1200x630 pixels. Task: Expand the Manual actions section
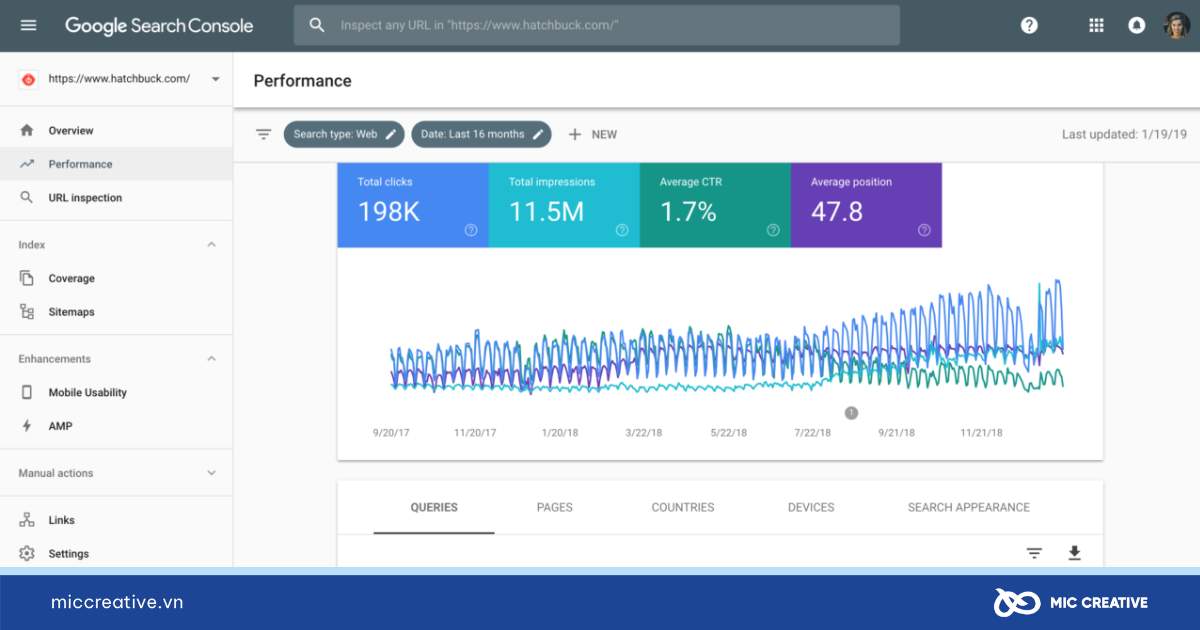pyautogui.click(x=212, y=473)
